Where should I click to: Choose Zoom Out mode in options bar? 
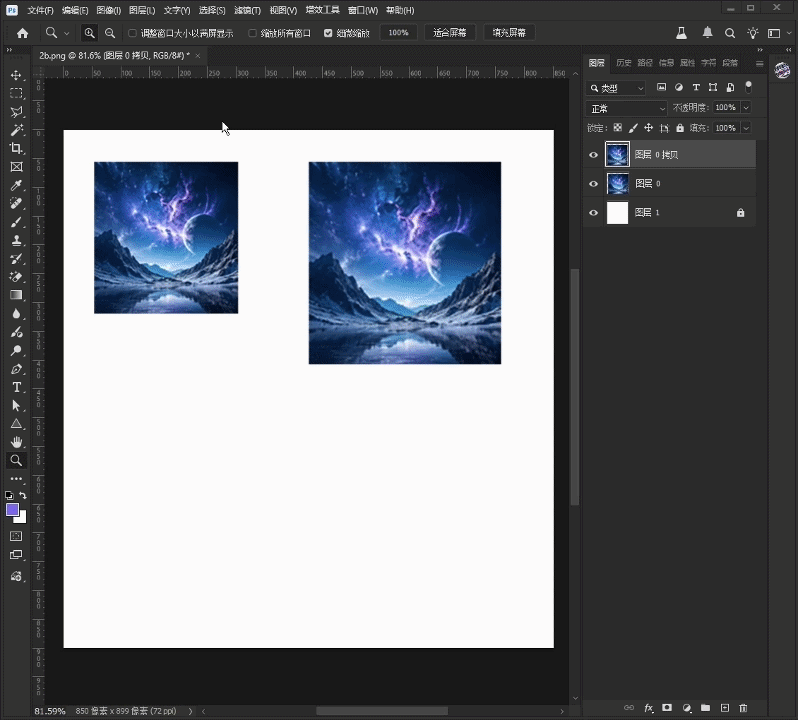[110, 33]
